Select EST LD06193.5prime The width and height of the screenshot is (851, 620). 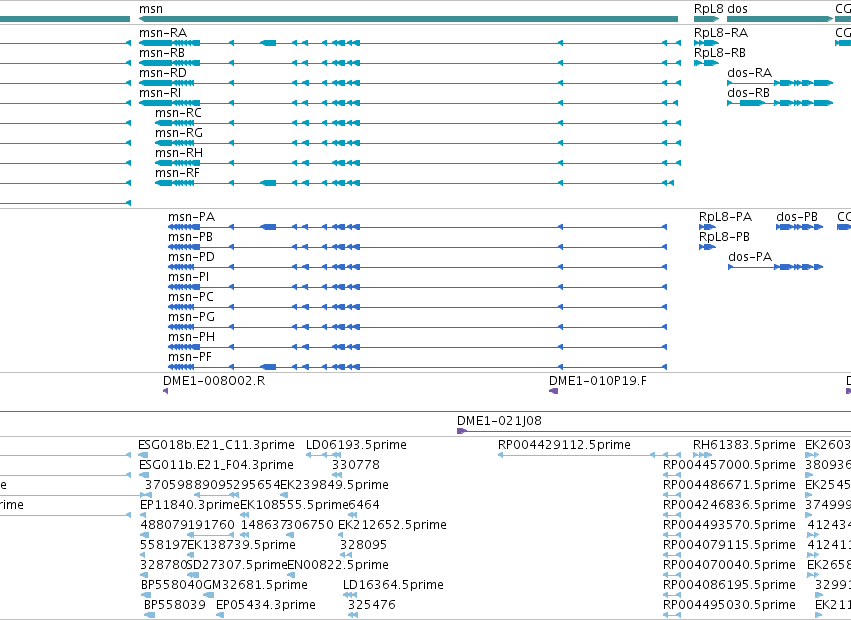[x=356, y=445]
